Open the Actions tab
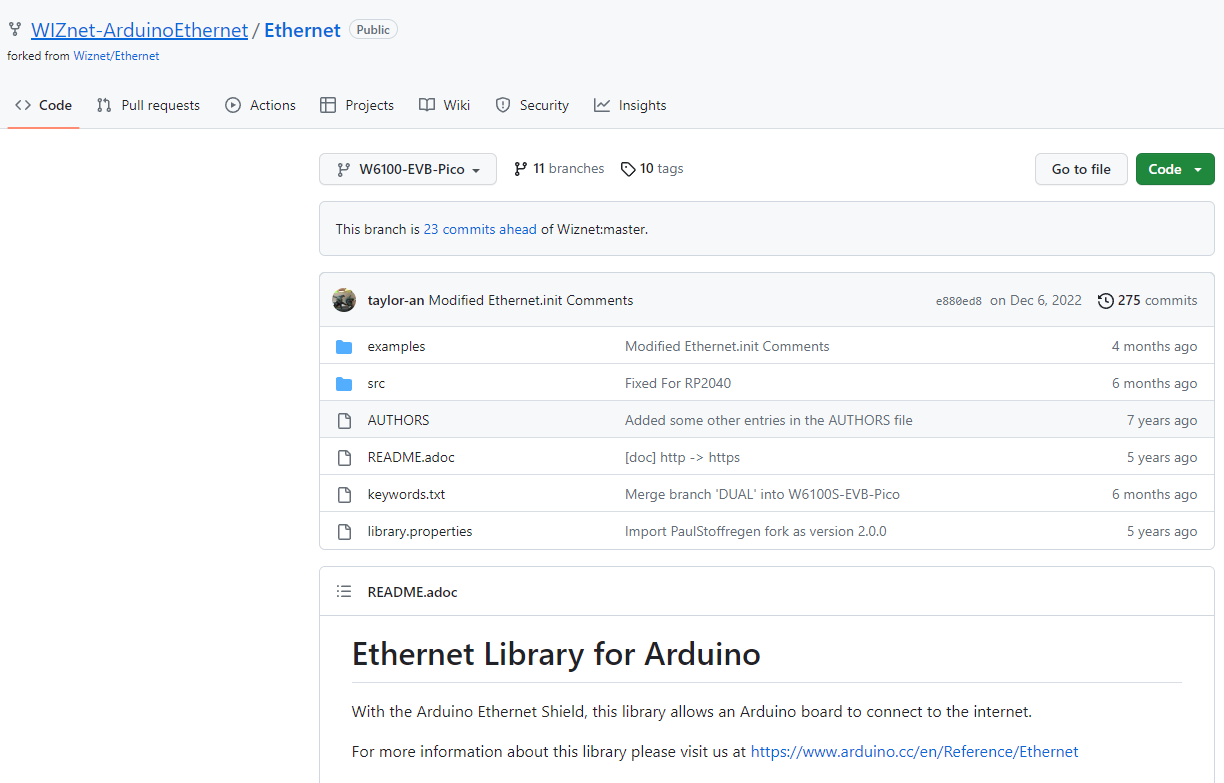Image resolution: width=1224 pixels, height=783 pixels. tap(261, 105)
